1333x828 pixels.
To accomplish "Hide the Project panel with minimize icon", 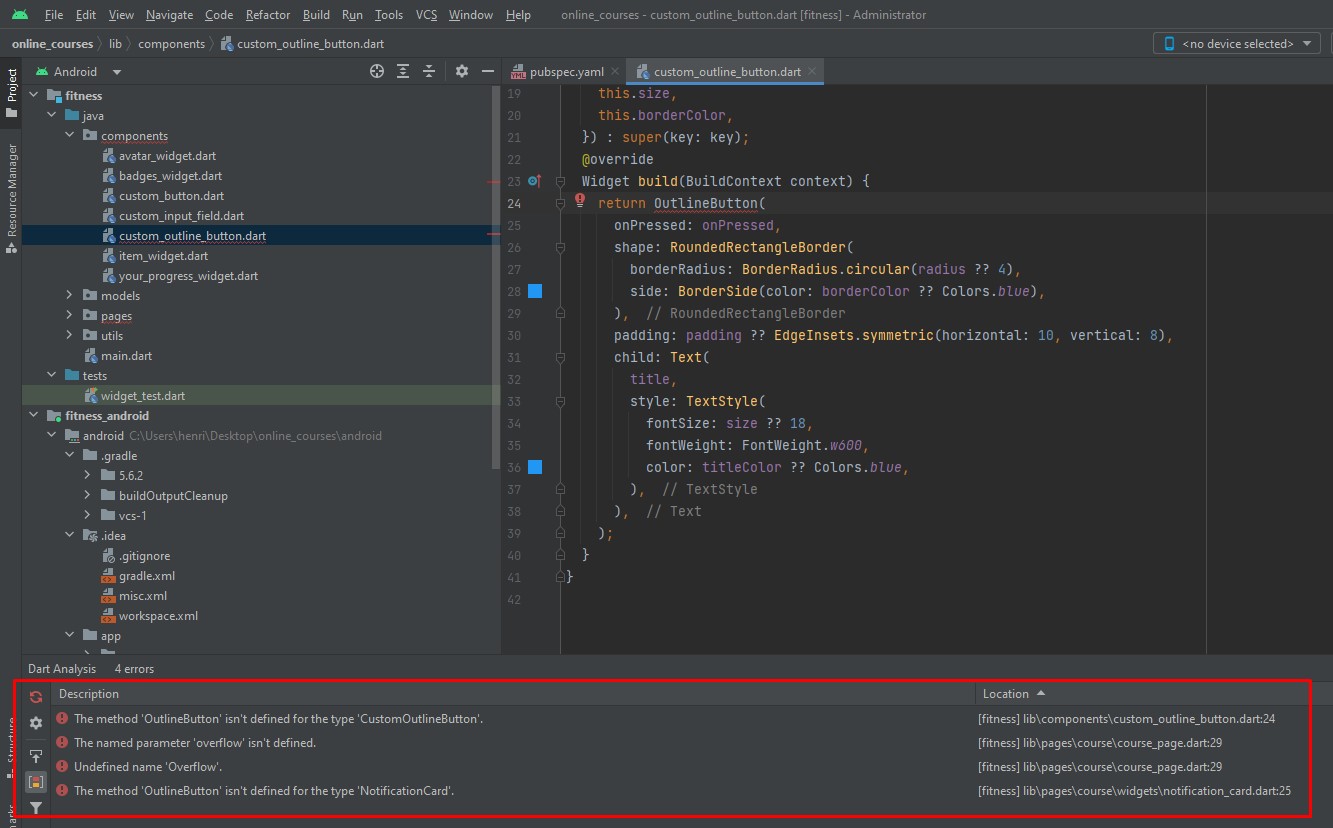I will click(x=488, y=71).
